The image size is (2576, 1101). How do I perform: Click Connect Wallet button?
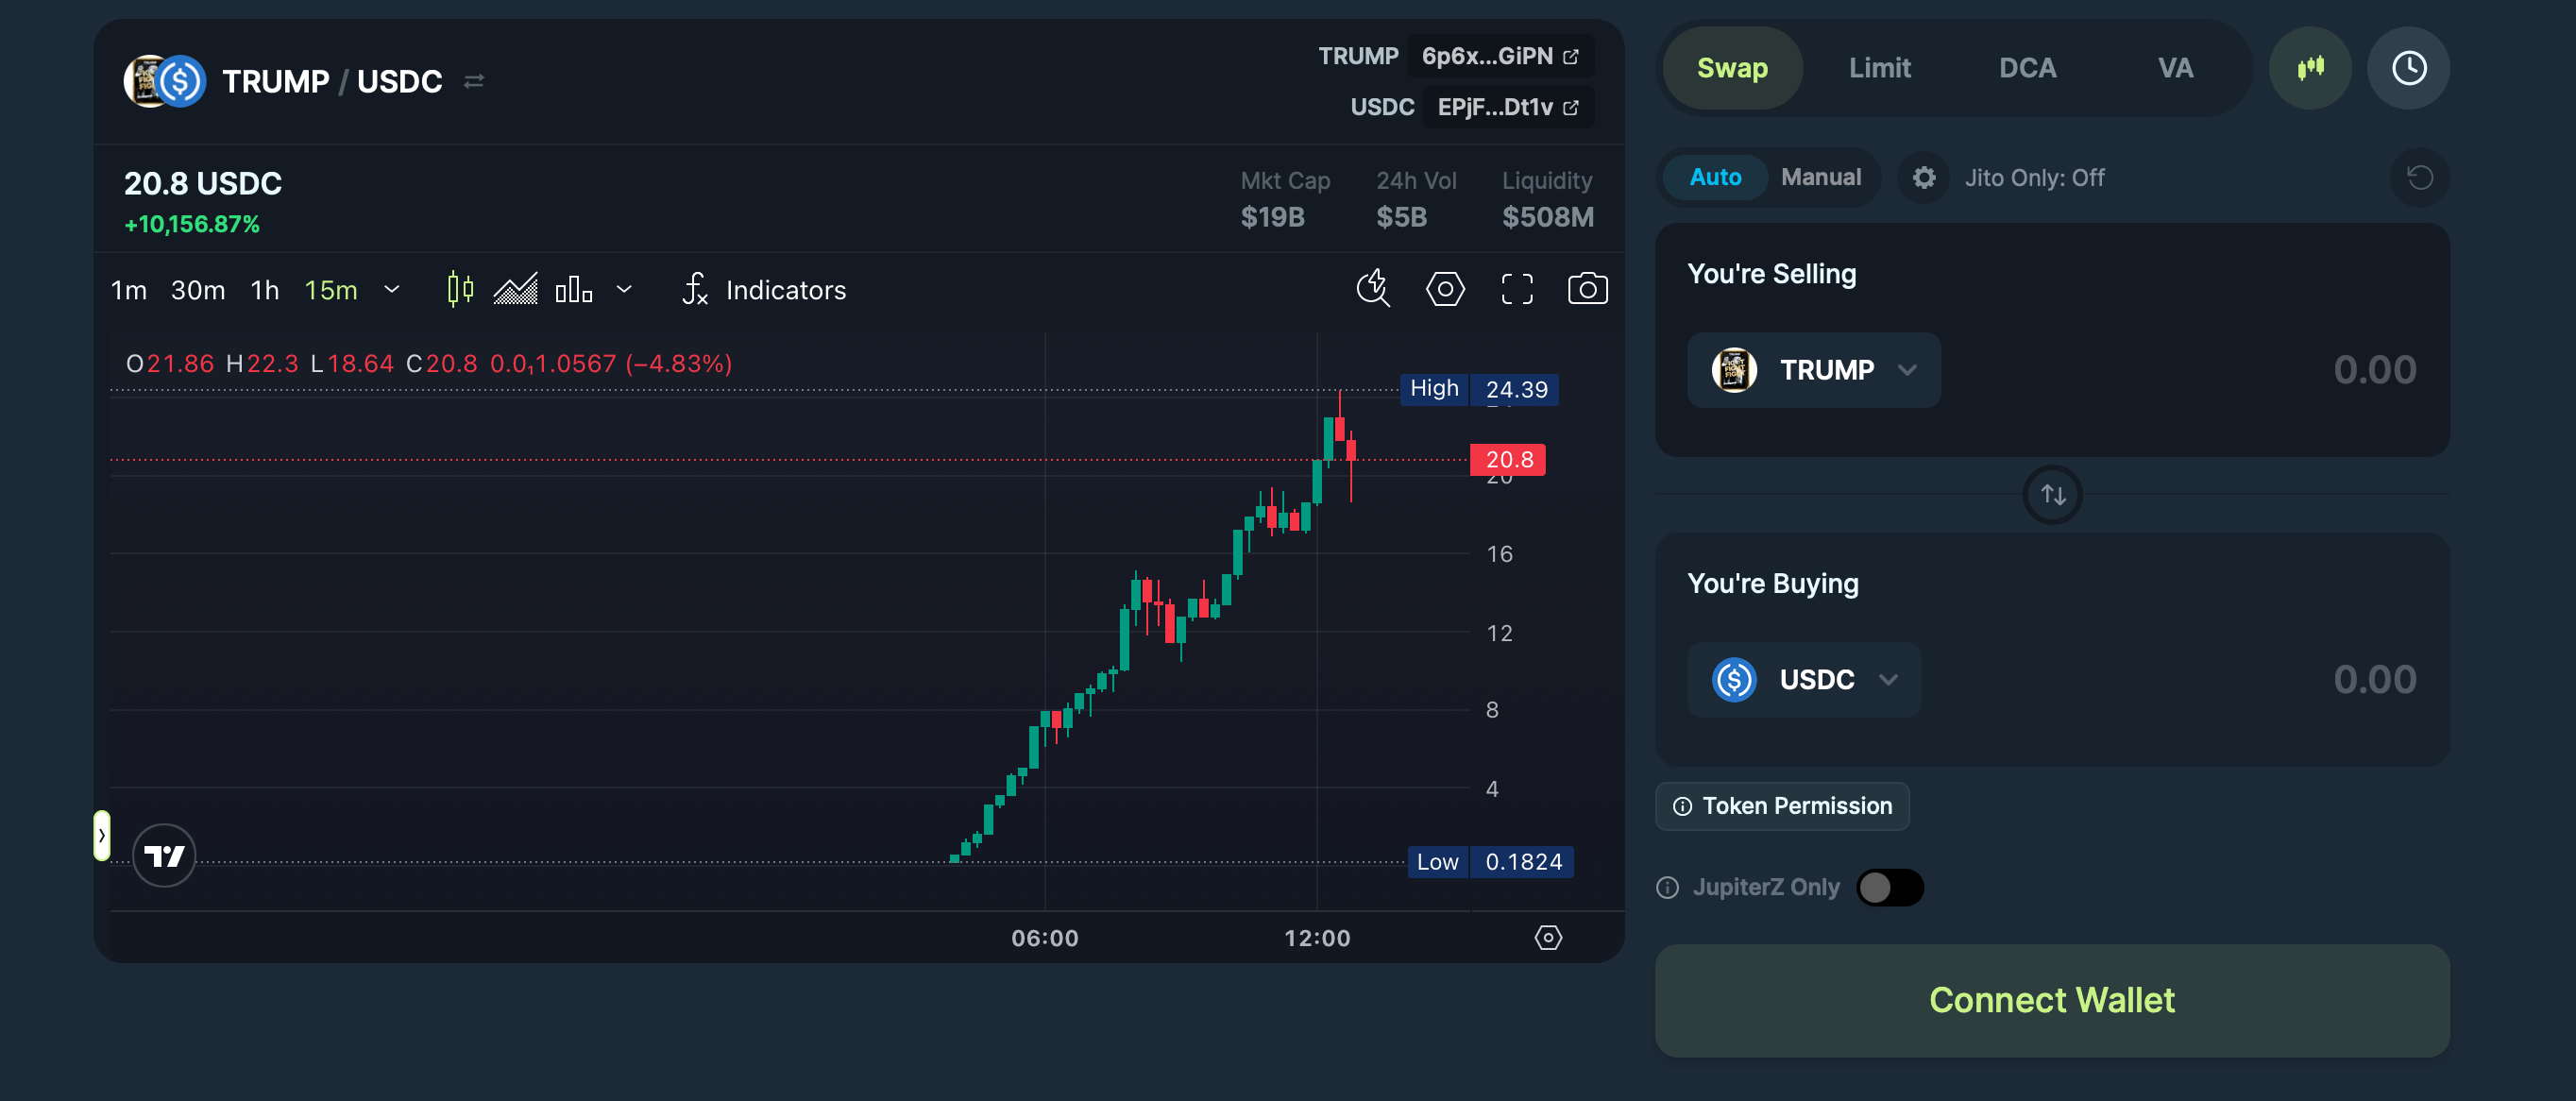pyautogui.click(x=2053, y=1000)
